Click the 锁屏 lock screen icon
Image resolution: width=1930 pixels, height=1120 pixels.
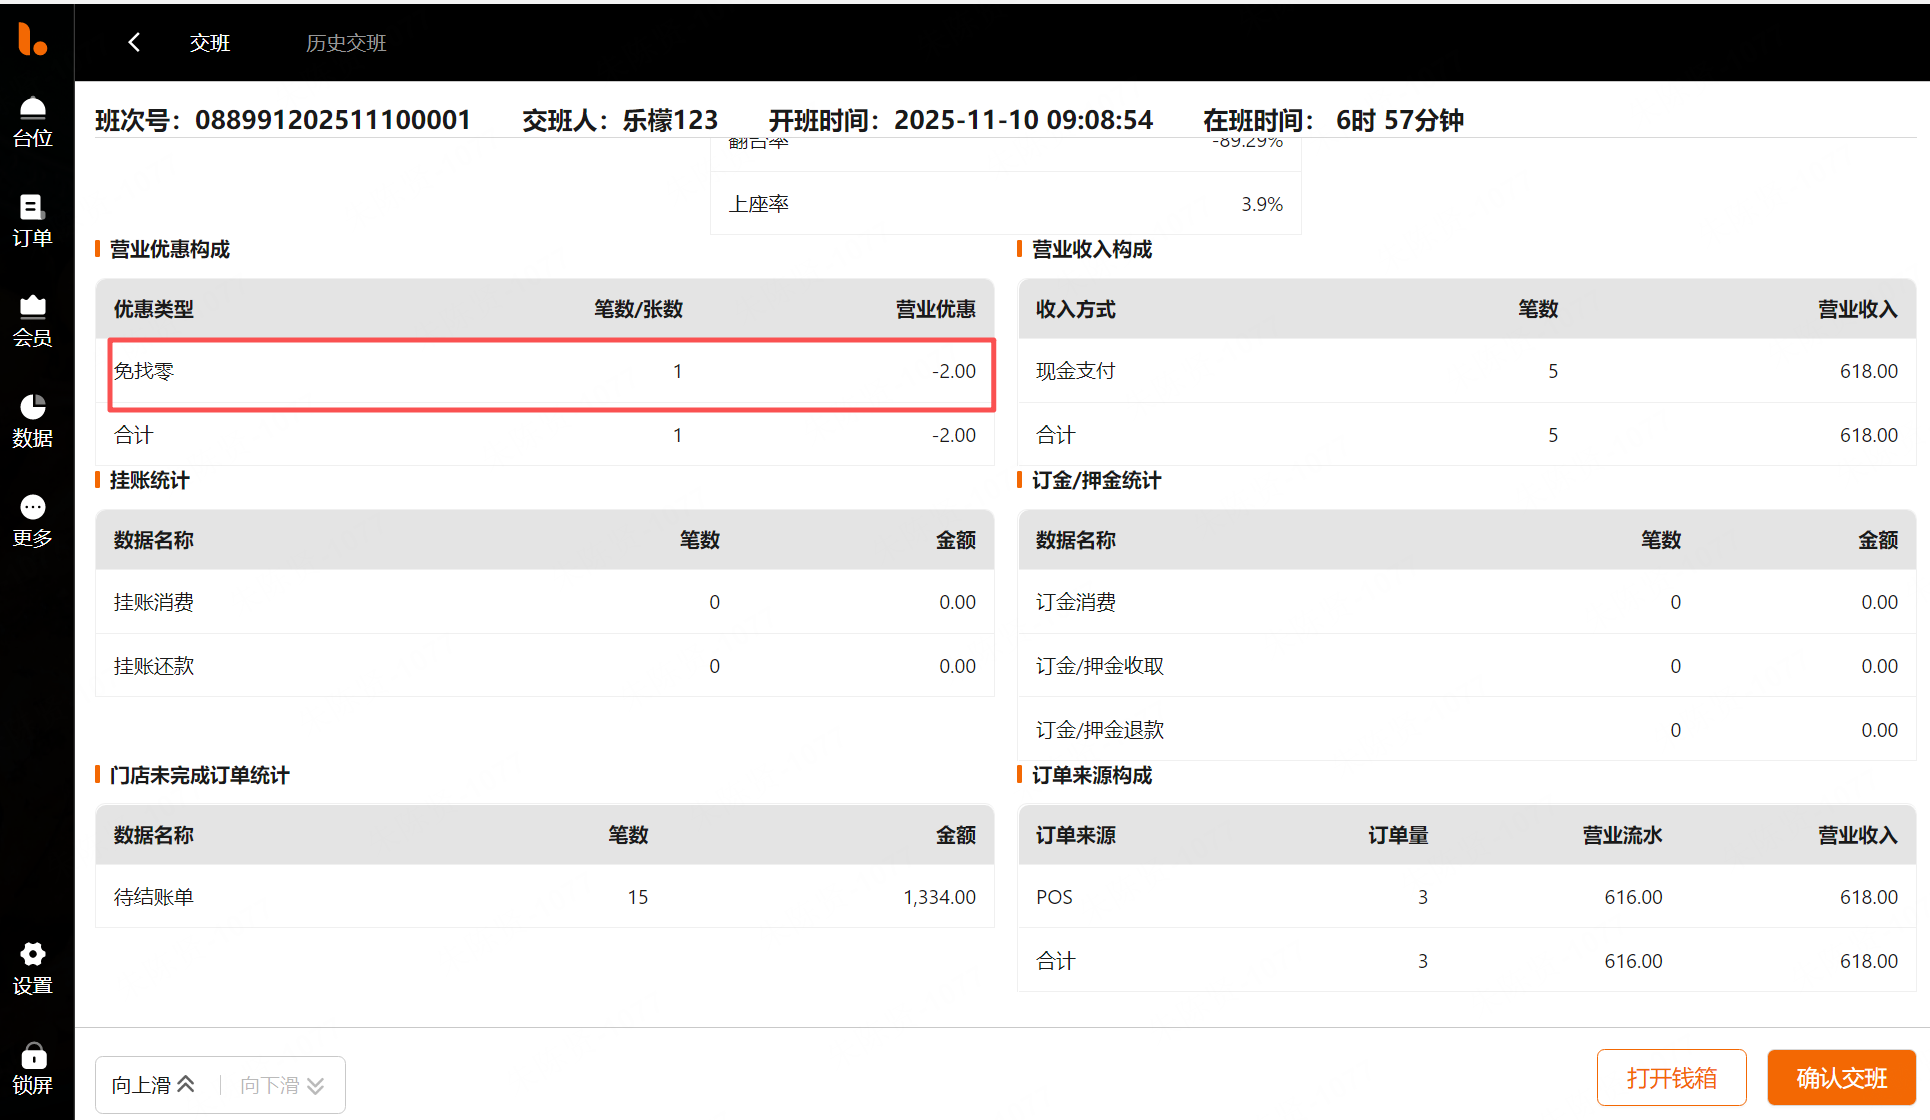(x=32, y=1069)
